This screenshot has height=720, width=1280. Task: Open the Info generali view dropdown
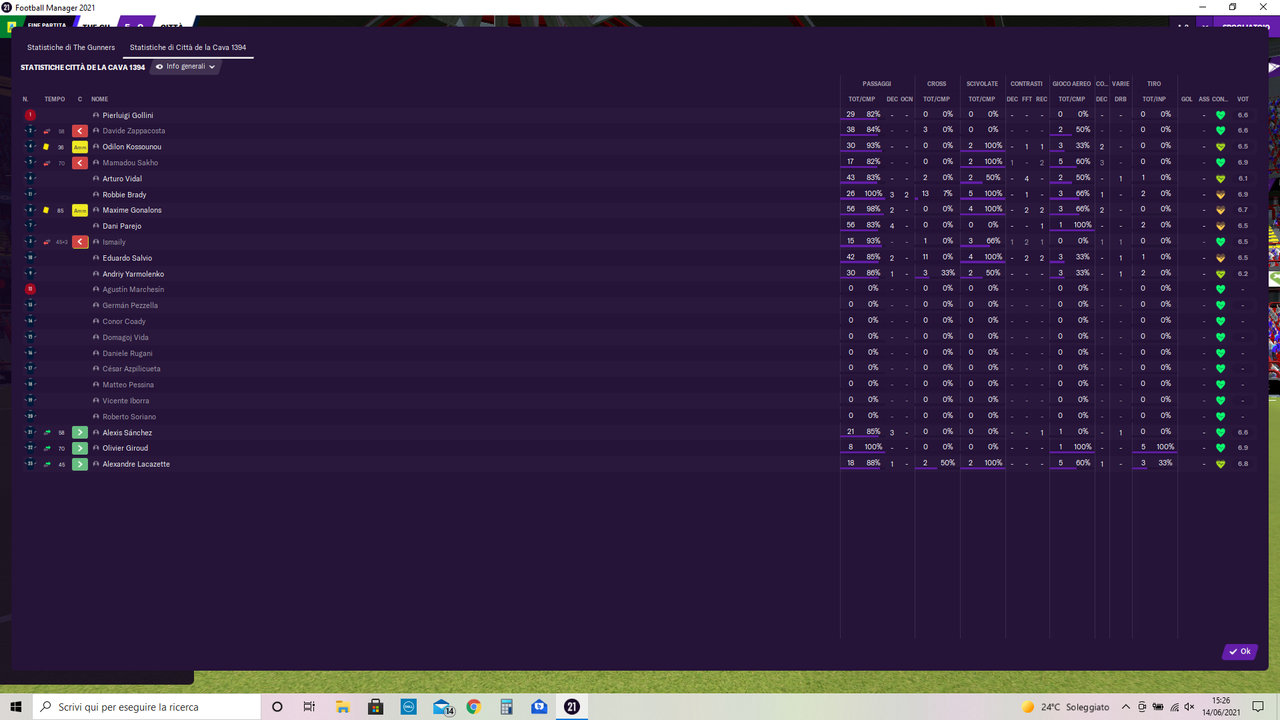[x=185, y=67]
